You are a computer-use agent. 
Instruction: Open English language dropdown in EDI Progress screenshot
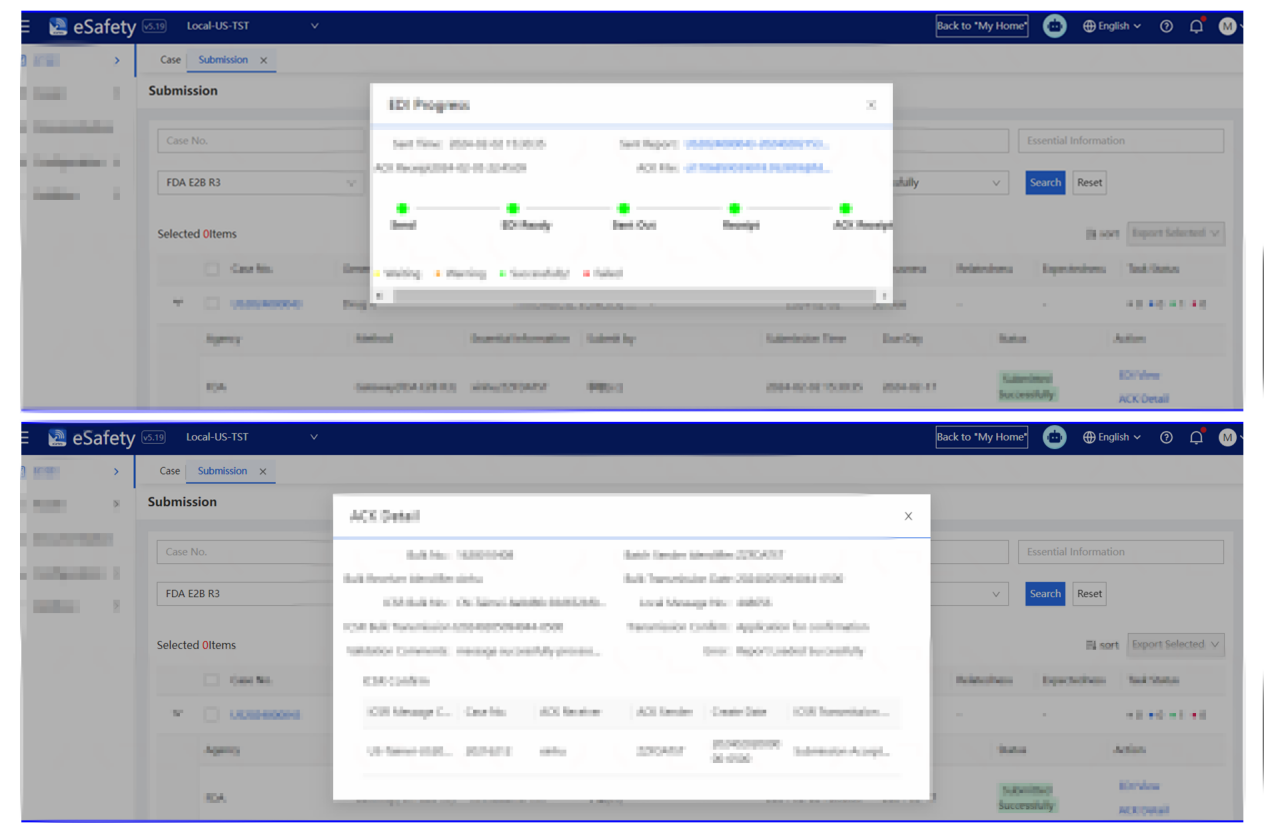coord(1112,26)
